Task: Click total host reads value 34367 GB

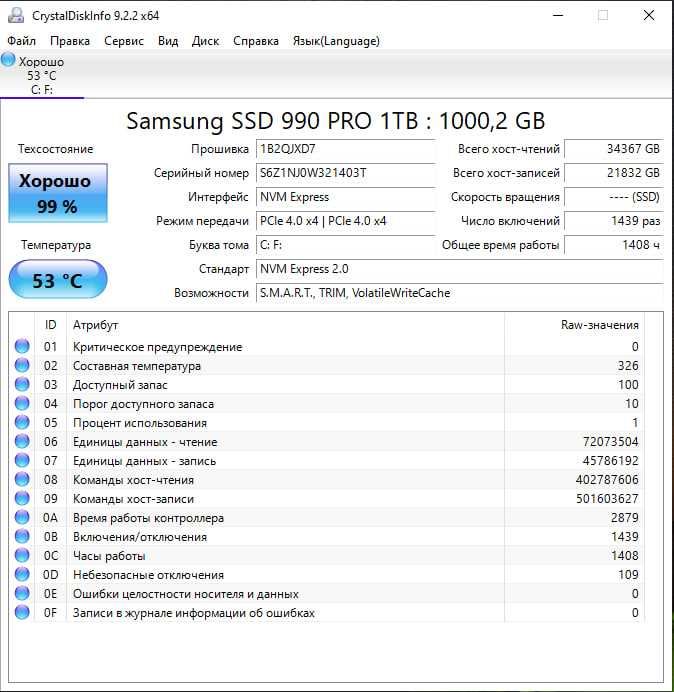Action: coord(614,149)
